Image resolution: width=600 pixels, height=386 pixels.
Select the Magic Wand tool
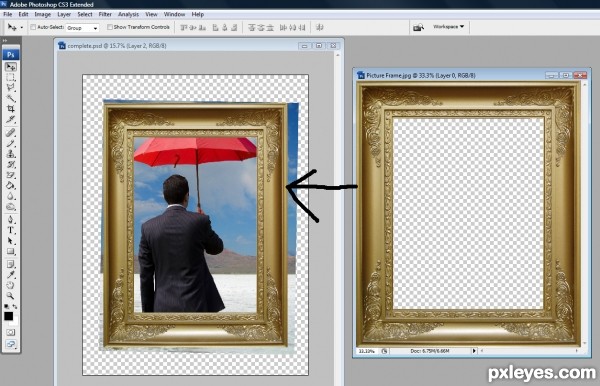pos(11,98)
